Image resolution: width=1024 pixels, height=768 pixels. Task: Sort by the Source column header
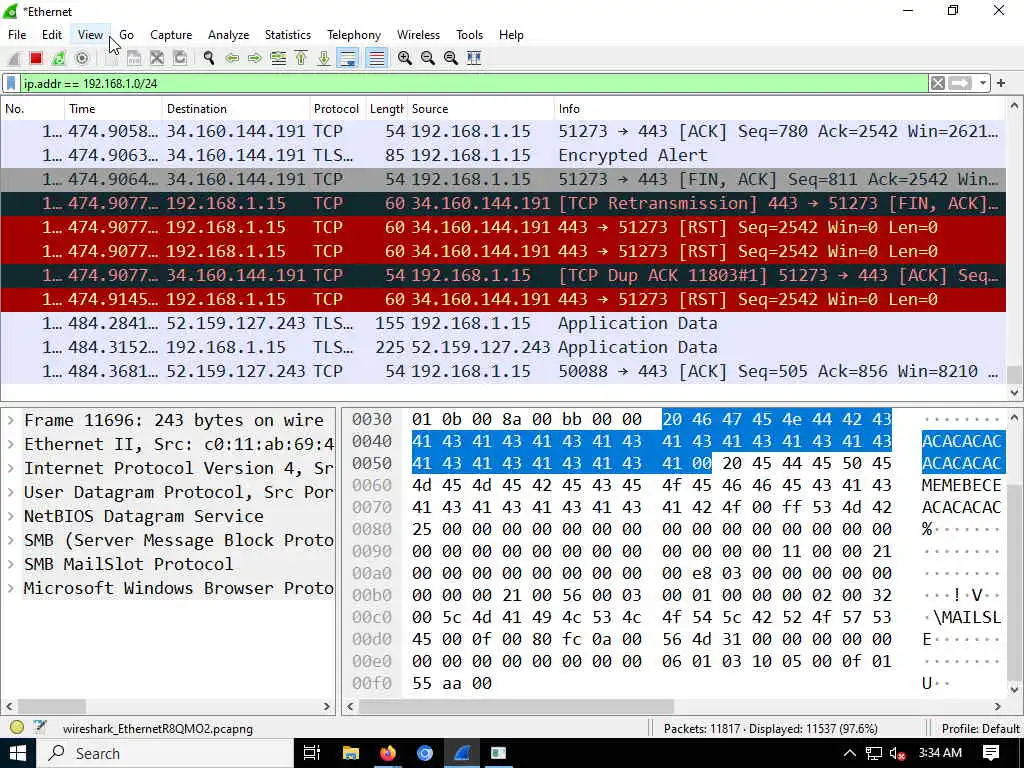pos(480,109)
